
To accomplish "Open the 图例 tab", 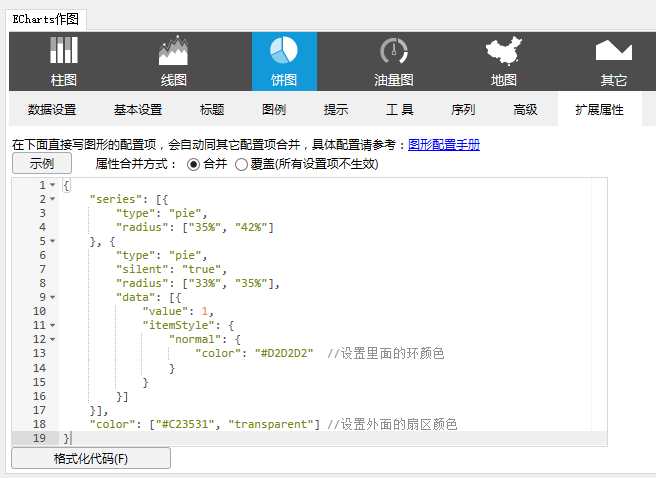I will pos(274,110).
